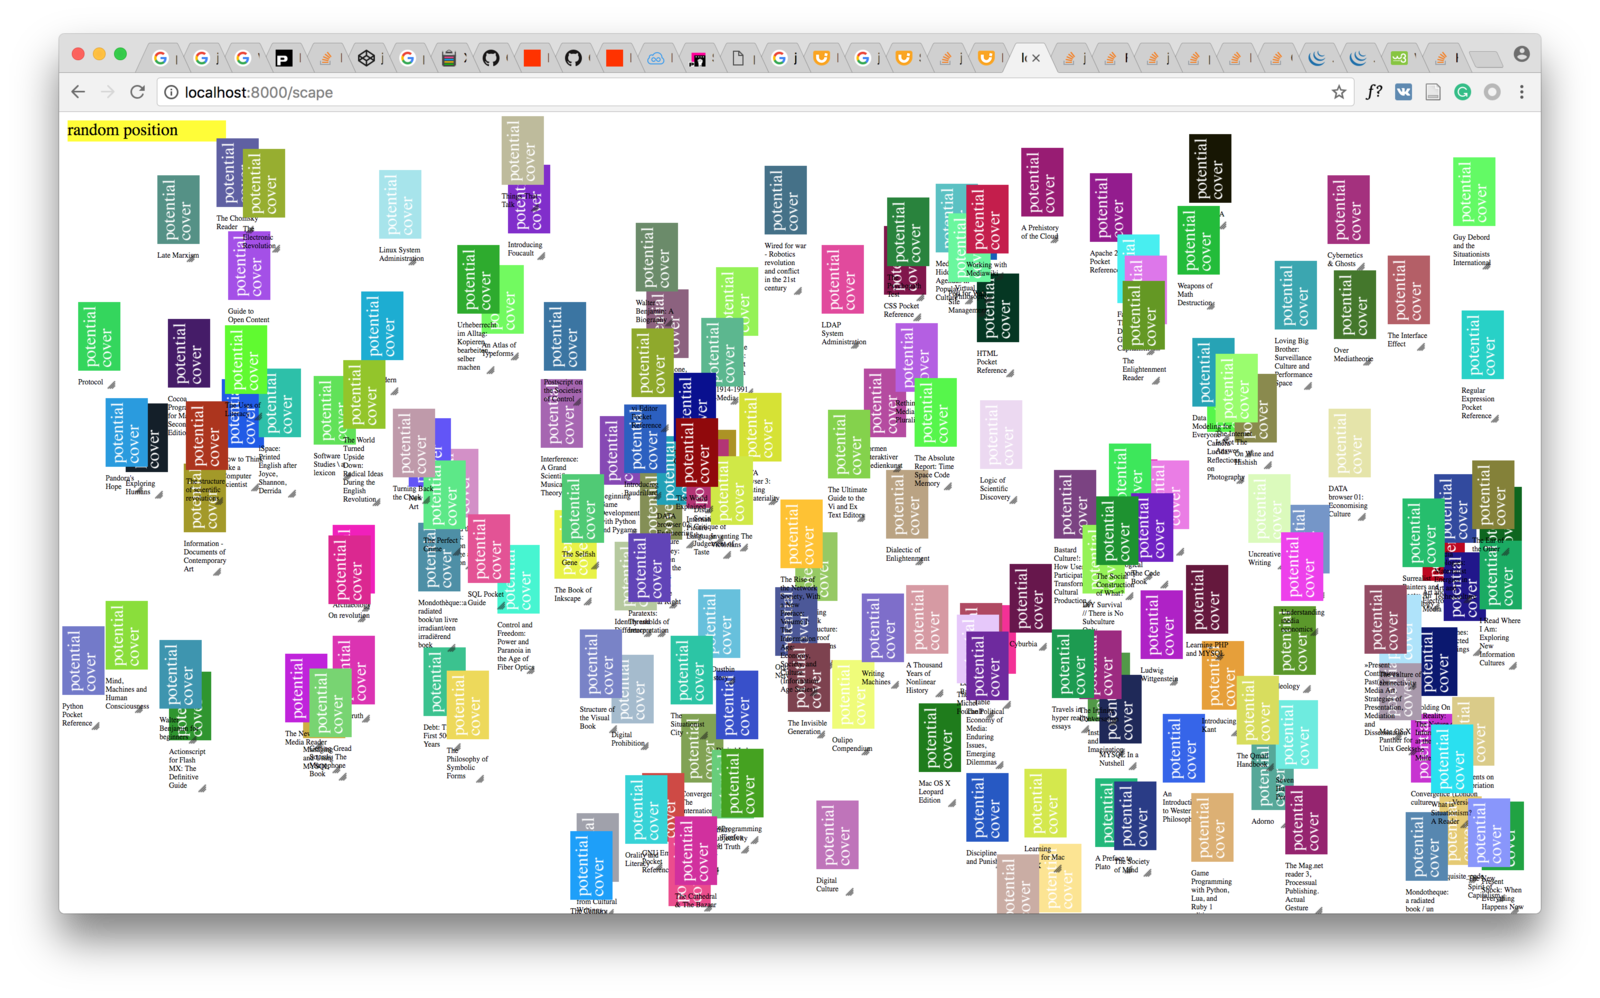Open the Chrome three-dot menu
The height and width of the screenshot is (998, 1600).
coord(1521,92)
